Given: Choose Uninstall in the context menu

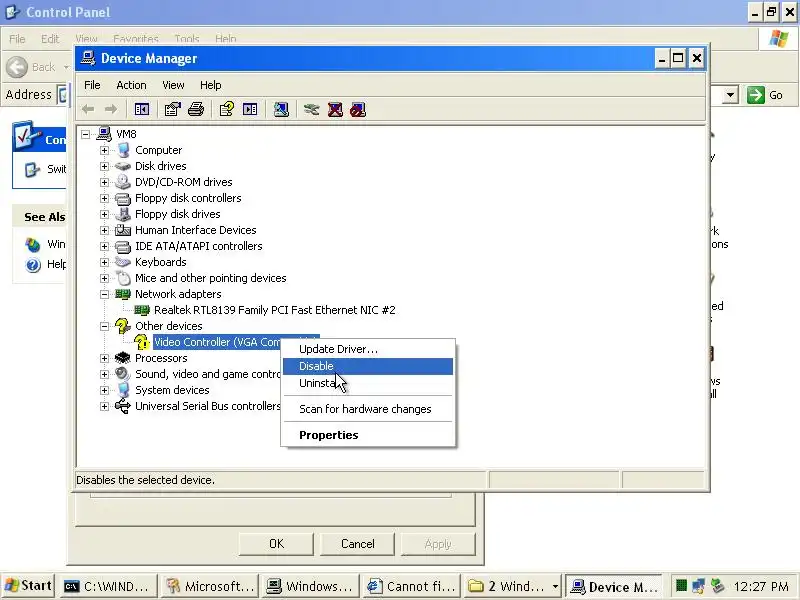Looking at the screenshot, I should pyautogui.click(x=367, y=383).
